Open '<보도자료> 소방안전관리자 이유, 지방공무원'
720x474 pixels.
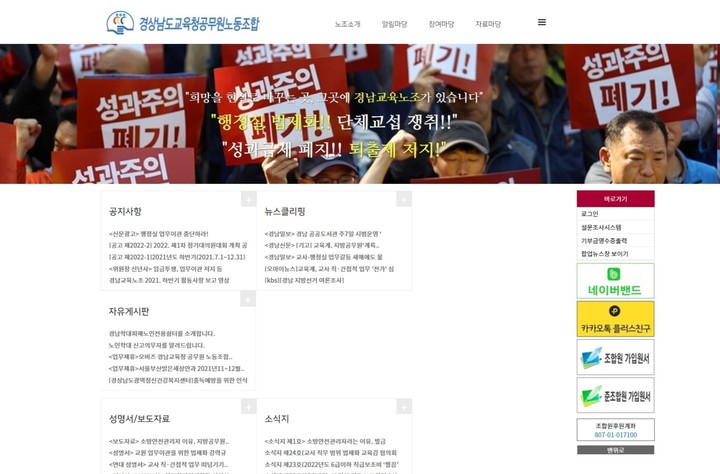click(x=169, y=441)
